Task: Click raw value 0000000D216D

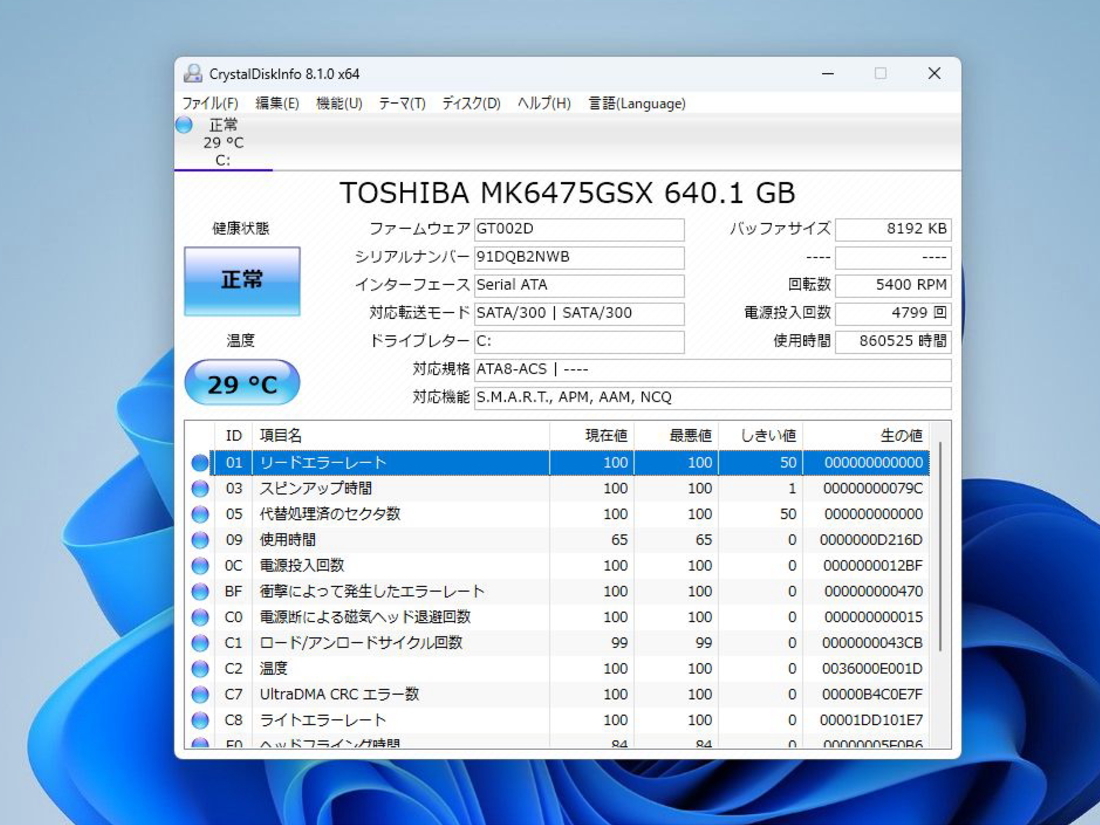Action: [x=871, y=540]
